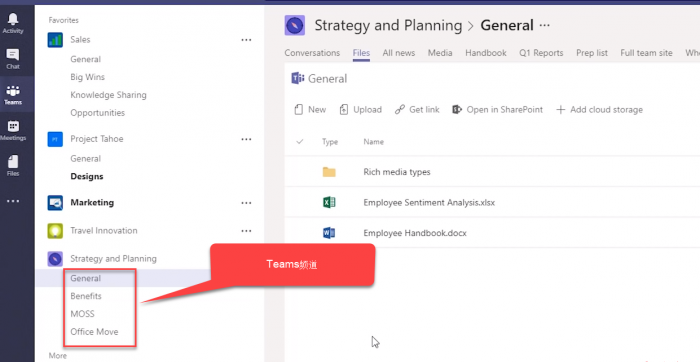Select the Office Move channel

(94, 332)
